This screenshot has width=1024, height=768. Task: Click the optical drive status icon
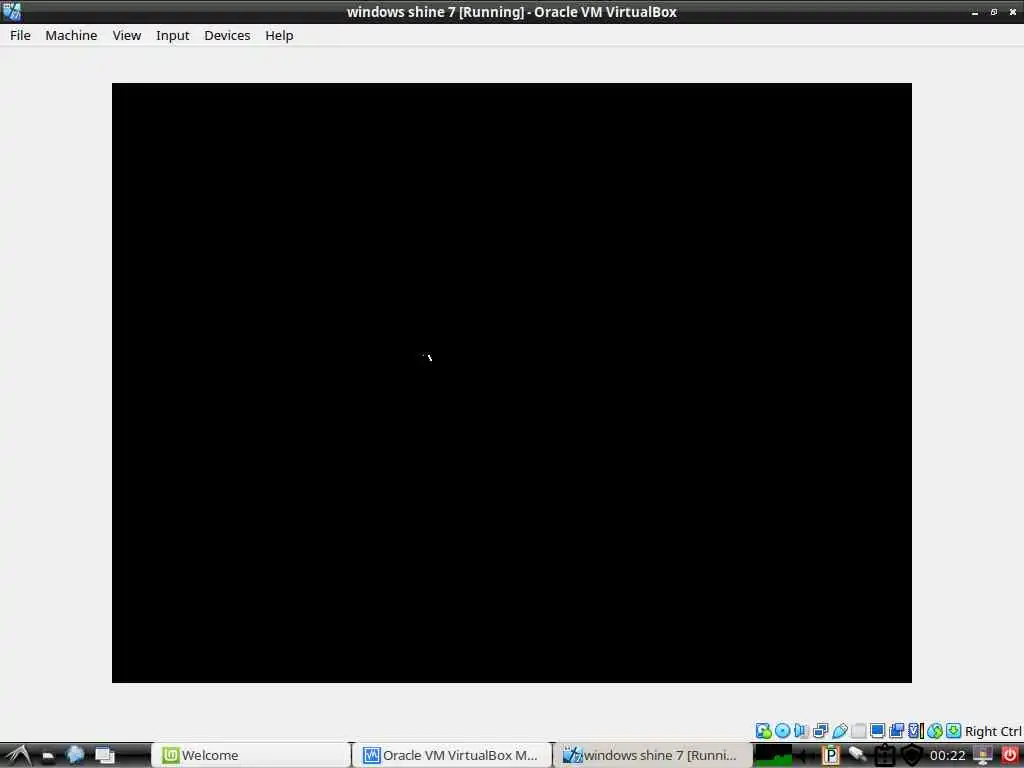[782, 731]
